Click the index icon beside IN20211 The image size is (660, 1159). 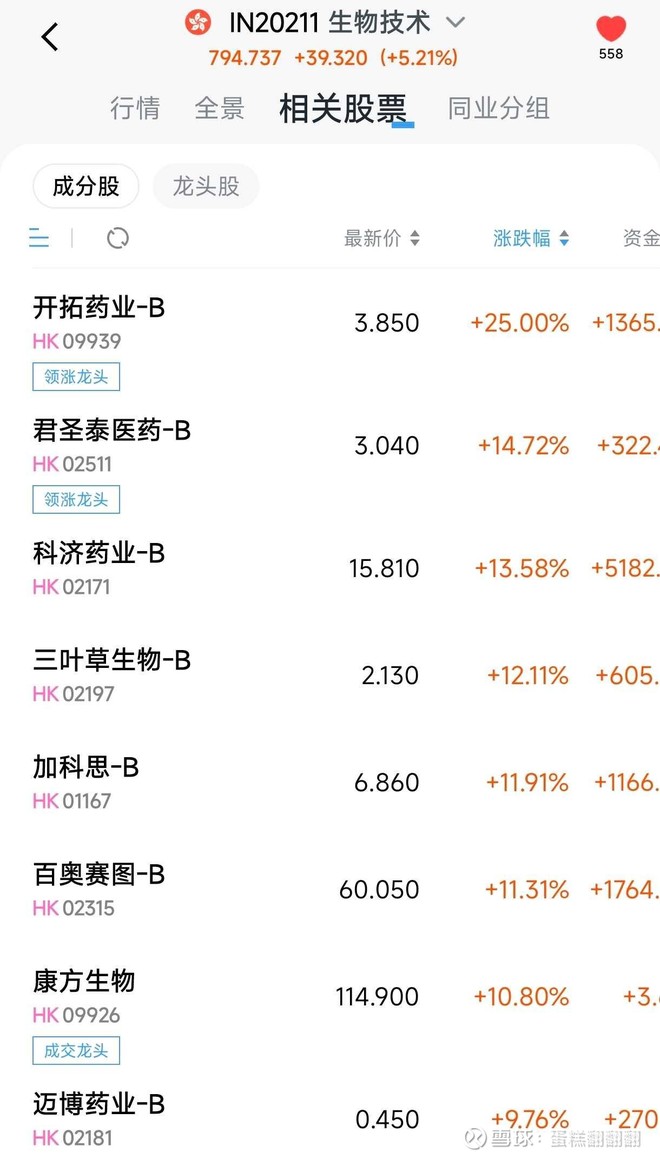point(198,21)
